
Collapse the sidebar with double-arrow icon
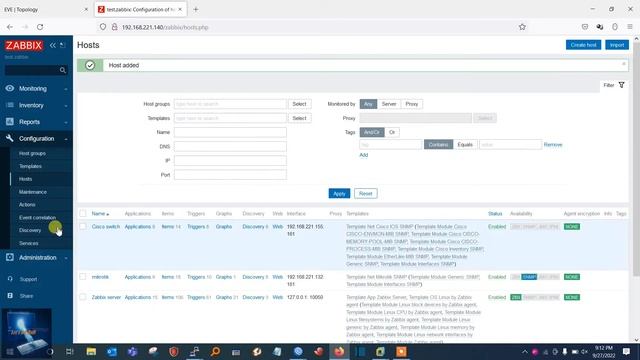(x=53, y=45)
